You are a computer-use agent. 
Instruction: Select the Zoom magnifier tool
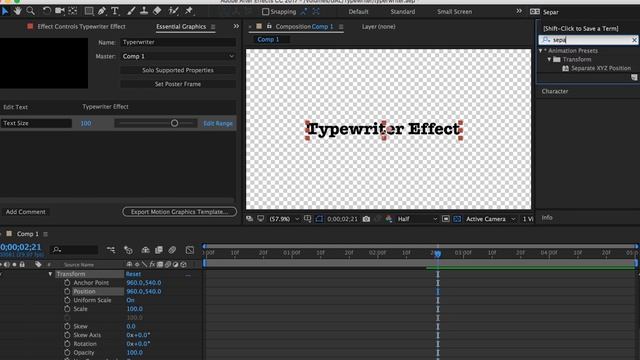[31, 11]
